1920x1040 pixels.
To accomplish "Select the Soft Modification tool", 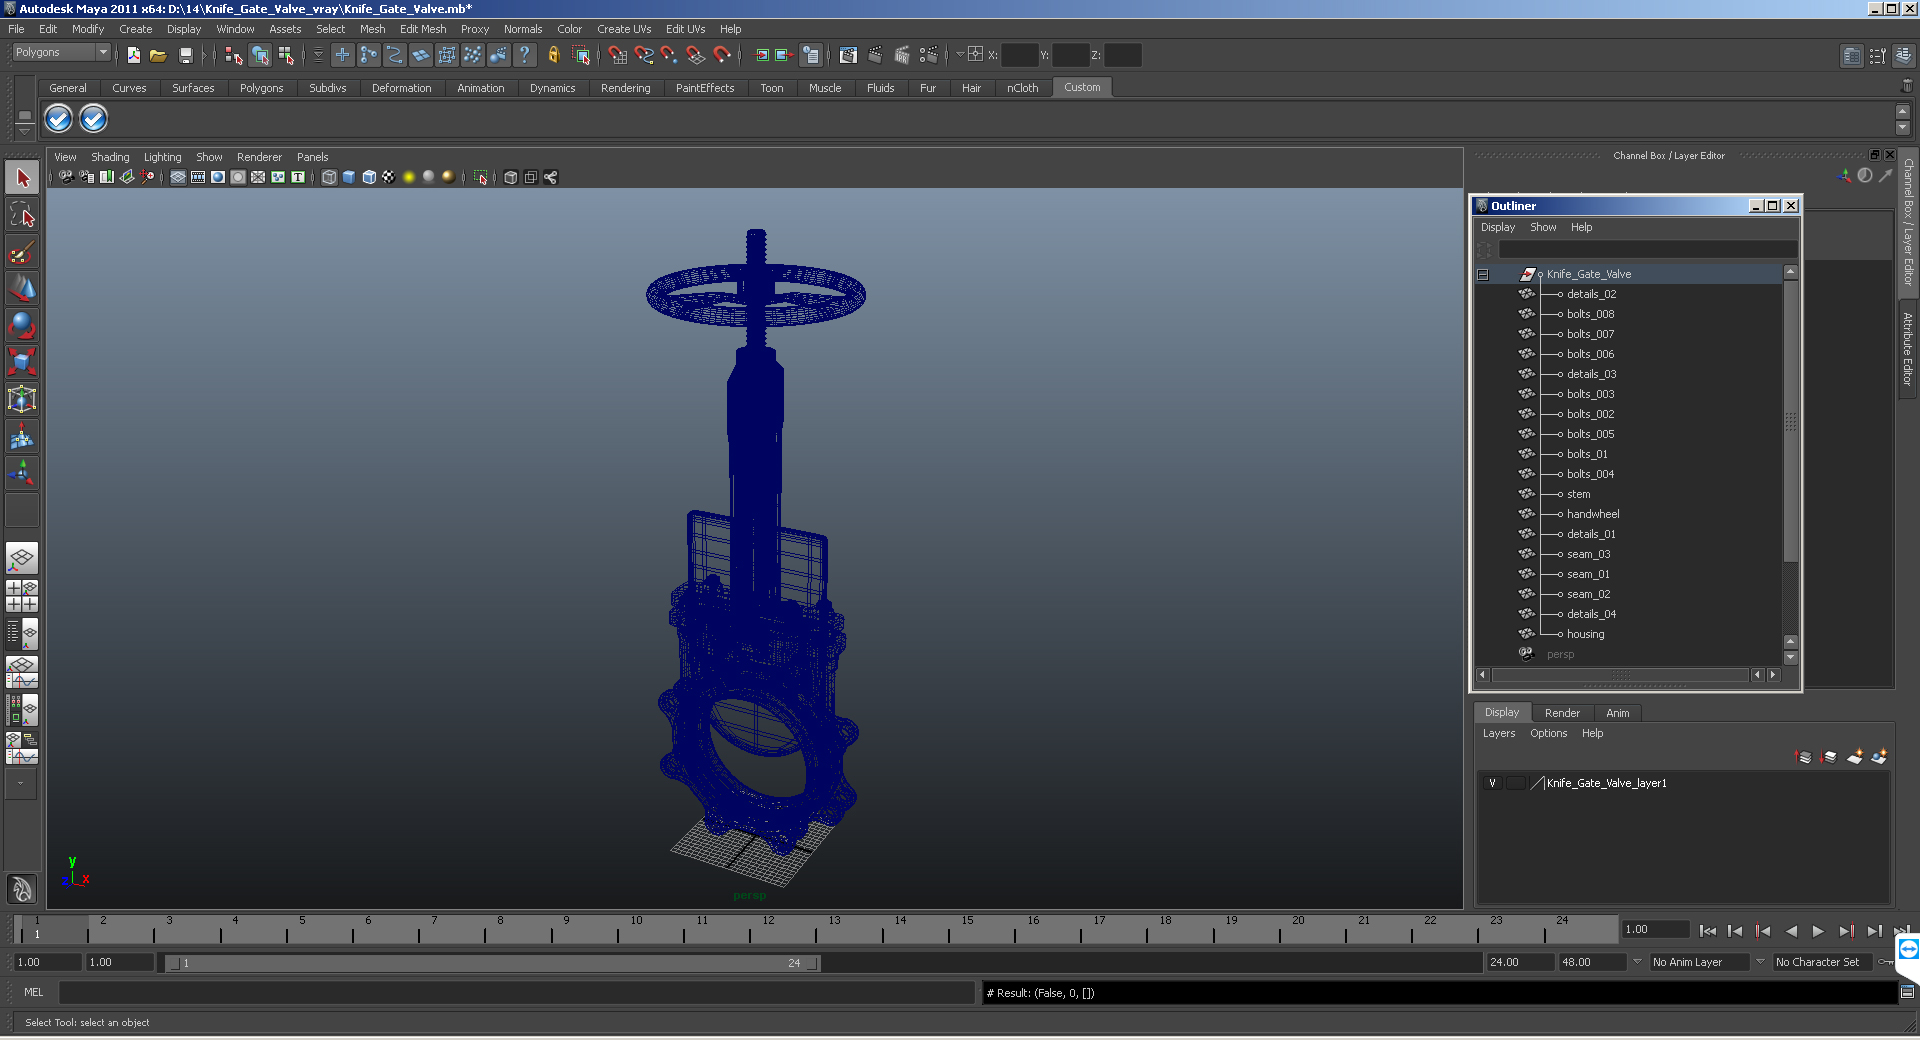I will coord(22,437).
